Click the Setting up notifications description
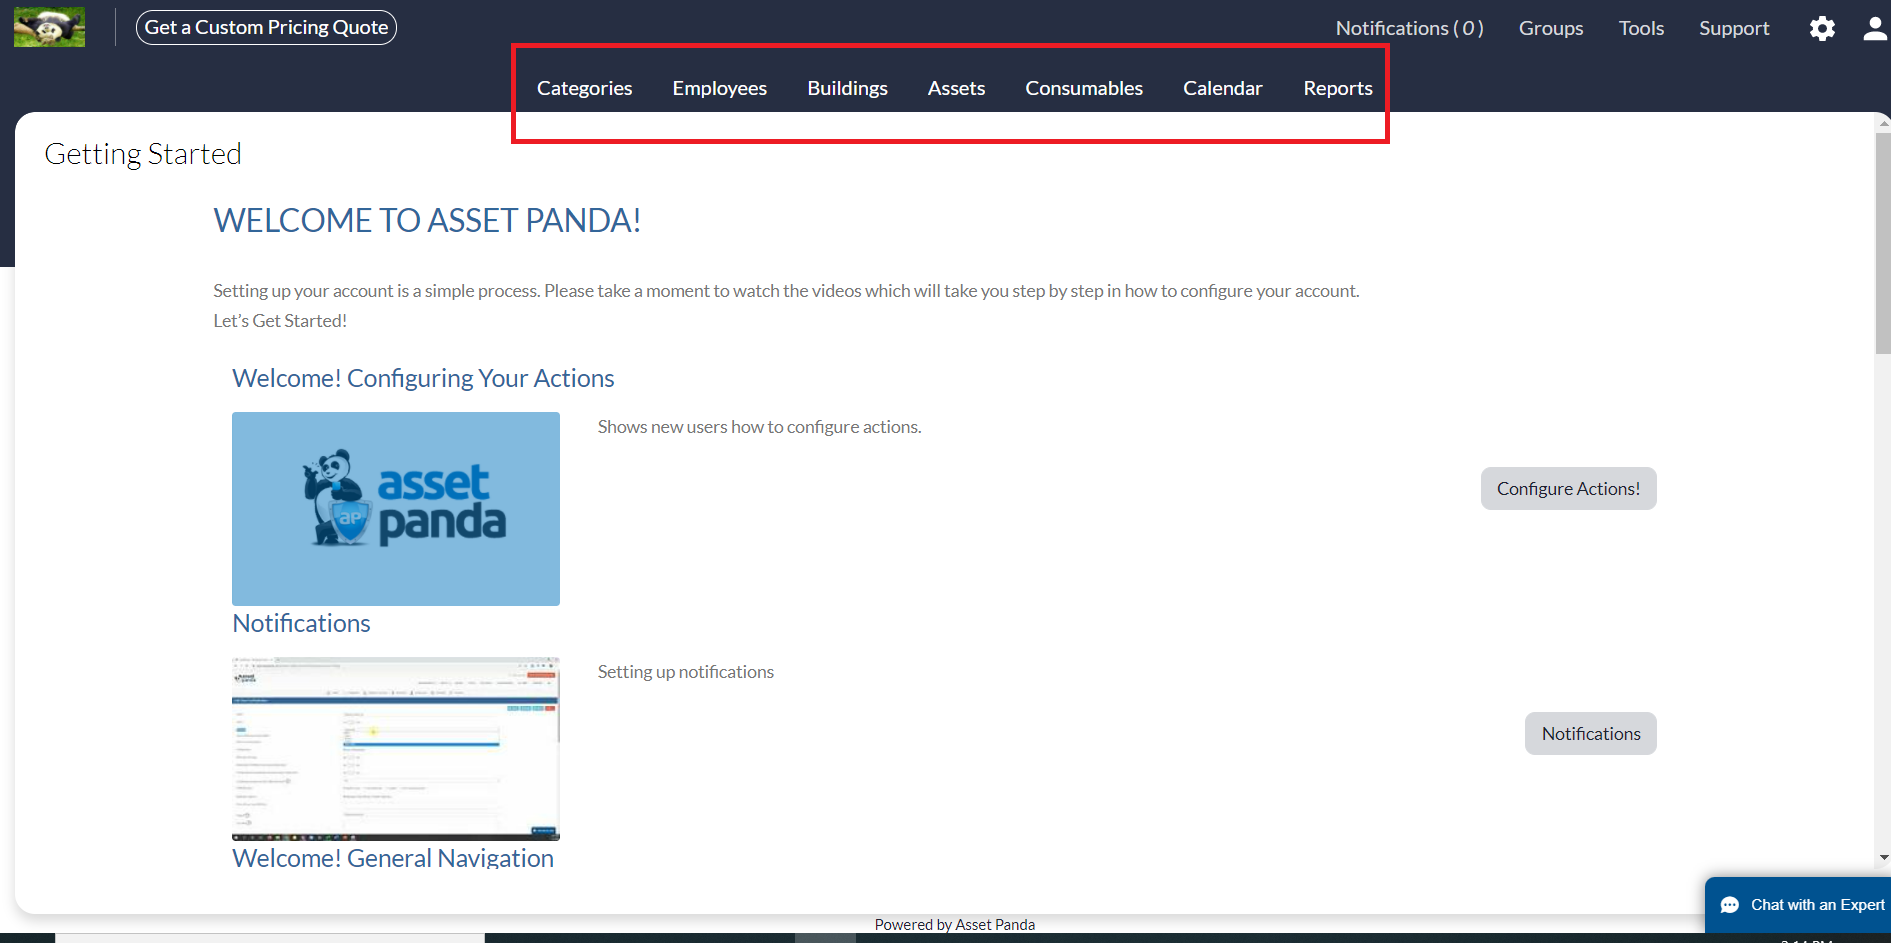Viewport: 1891px width, 943px height. (x=686, y=672)
